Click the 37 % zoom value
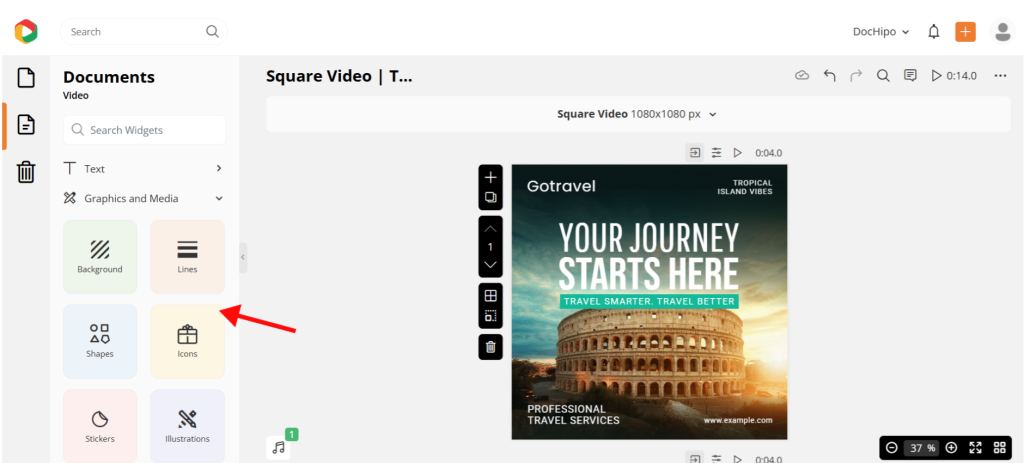The width and height of the screenshot is (1024, 463). pyautogui.click(x=921, y=447)
